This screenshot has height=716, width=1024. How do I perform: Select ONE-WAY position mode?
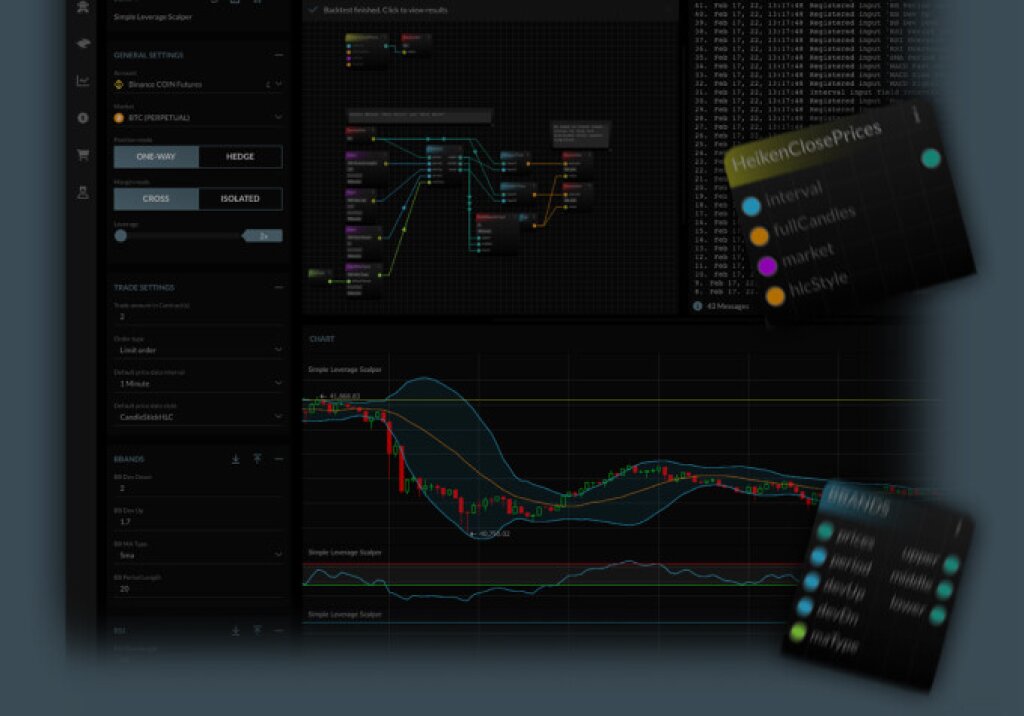[x=157, y=157]
